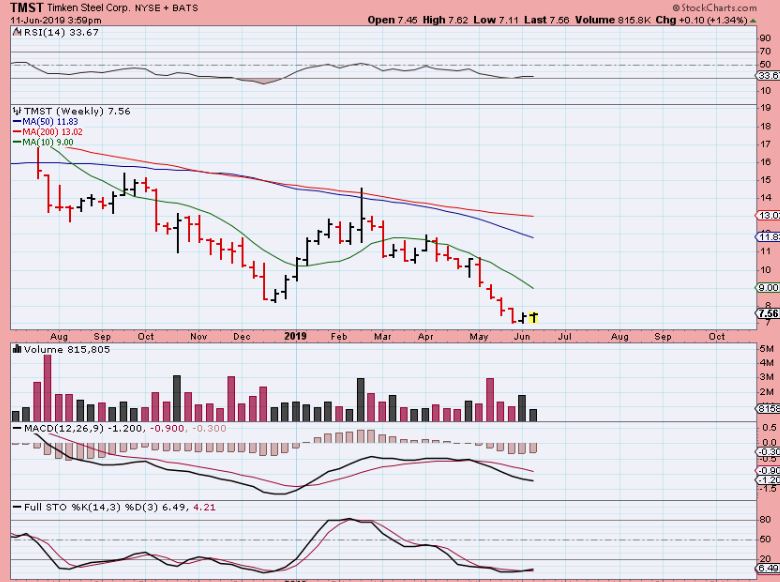Viewport: 780px width, 582px height.
Task: Click the MACD line icon before MACD(12,26,9)
Action: [17, 428]
